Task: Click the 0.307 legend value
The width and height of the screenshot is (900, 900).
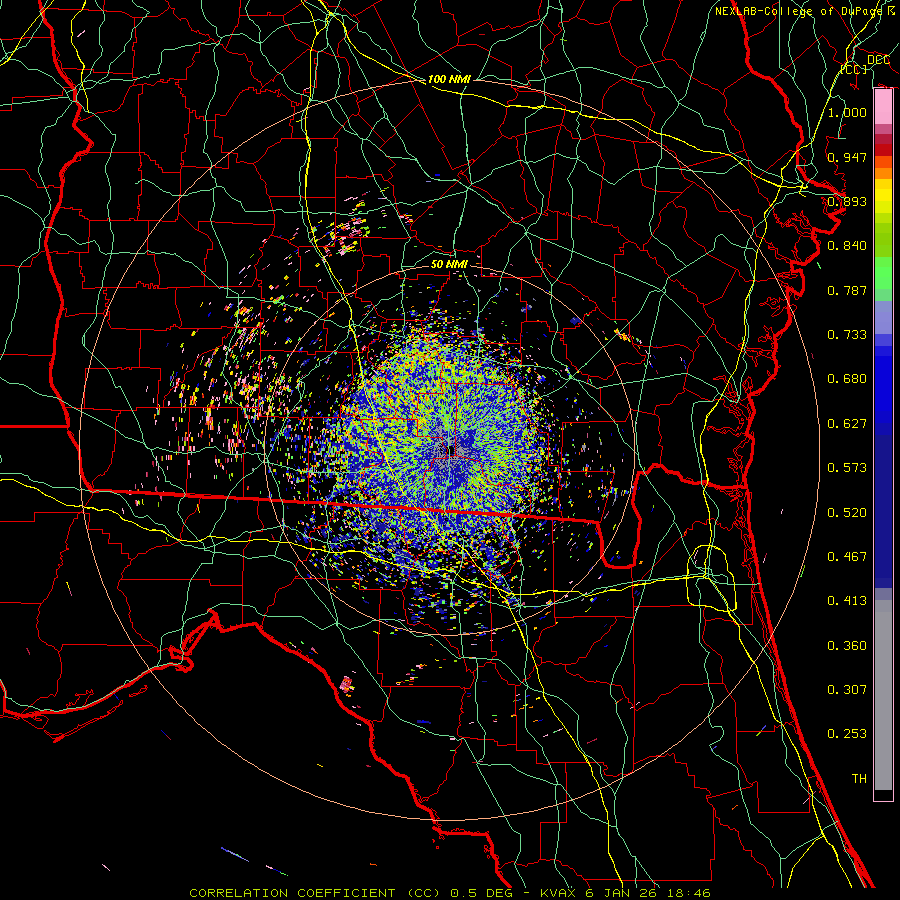Action: (x=847, y=690)
